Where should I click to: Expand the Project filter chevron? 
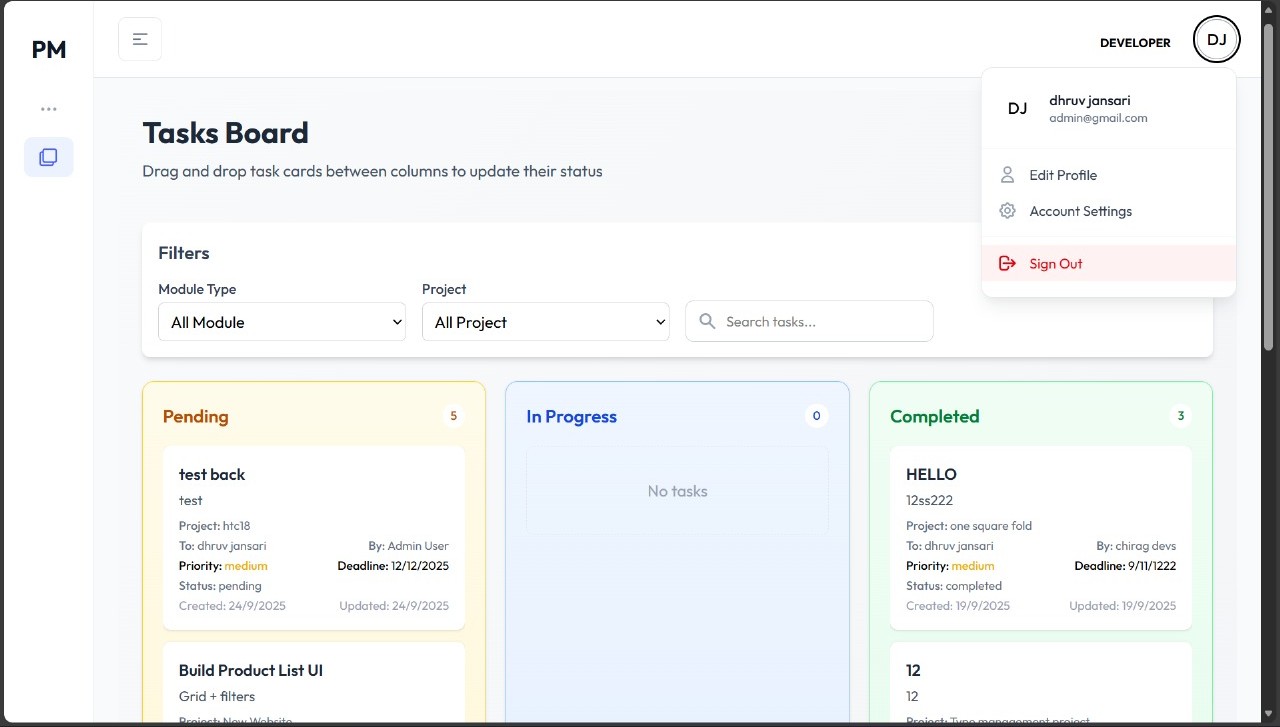[x=659, y=322]
